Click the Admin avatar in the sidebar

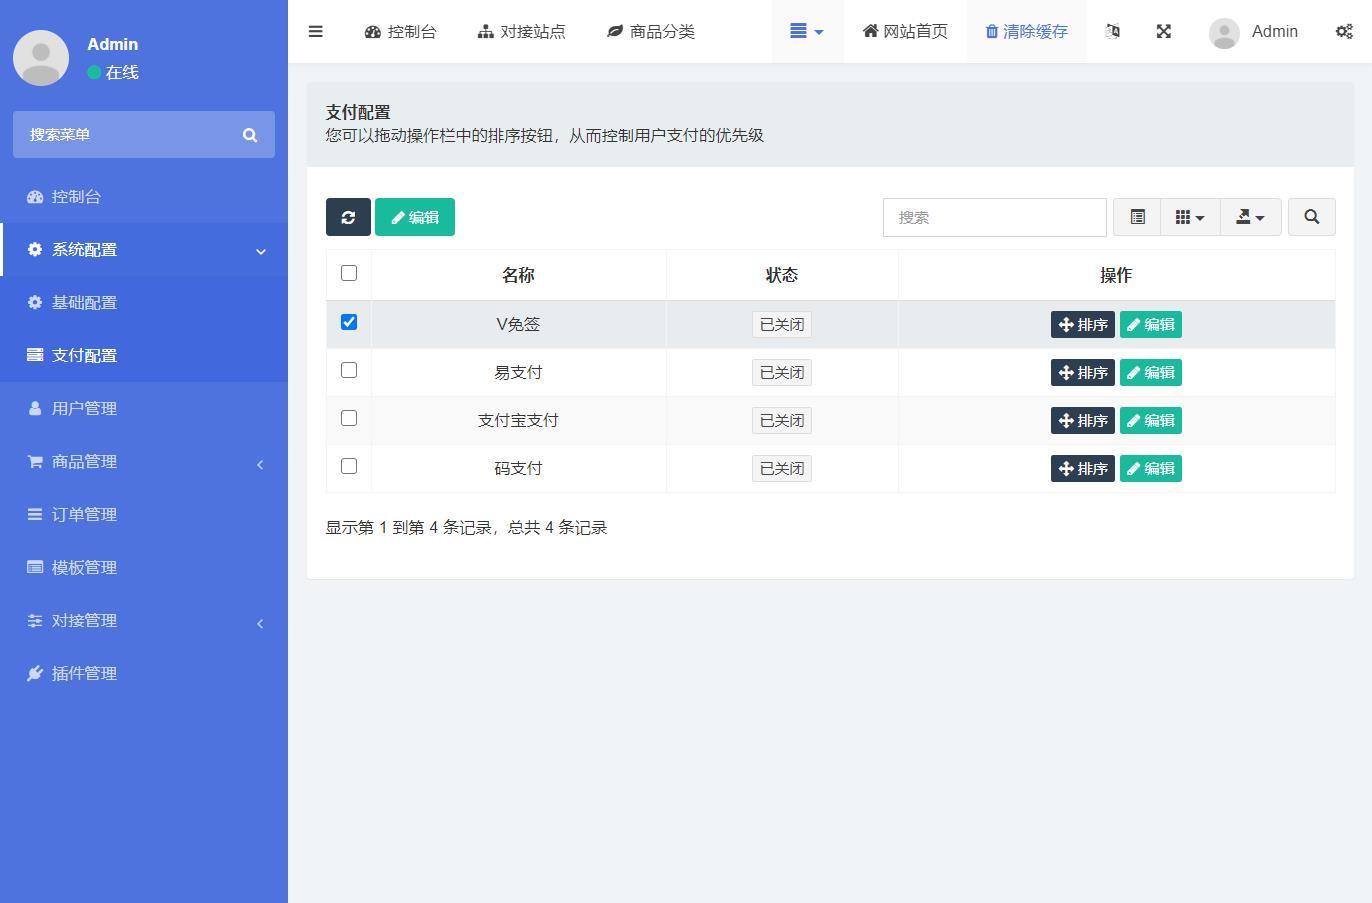pyautogui.click(x=41, y=58)
